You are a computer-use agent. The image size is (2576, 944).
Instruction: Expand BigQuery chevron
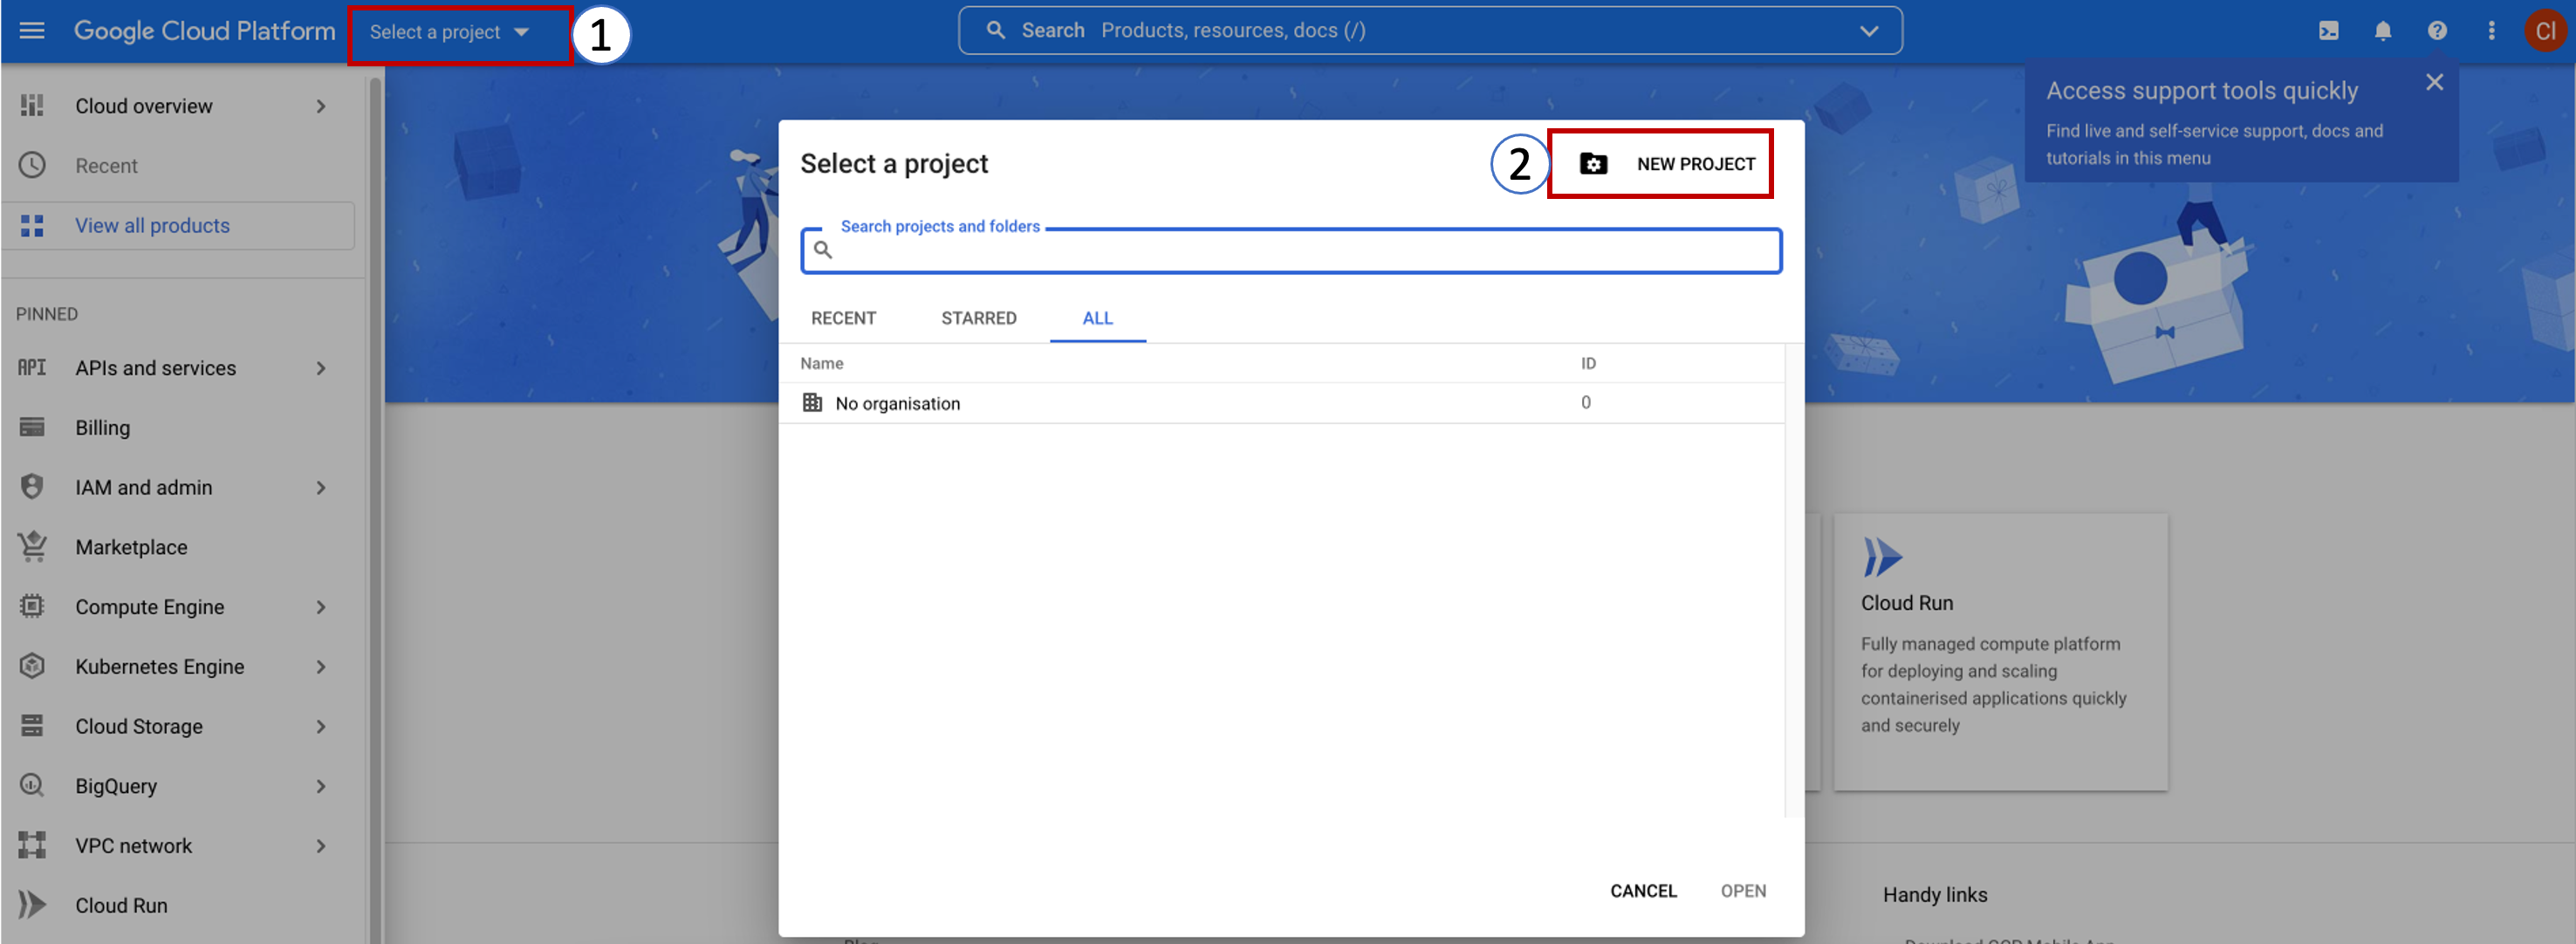pos(321,786)
